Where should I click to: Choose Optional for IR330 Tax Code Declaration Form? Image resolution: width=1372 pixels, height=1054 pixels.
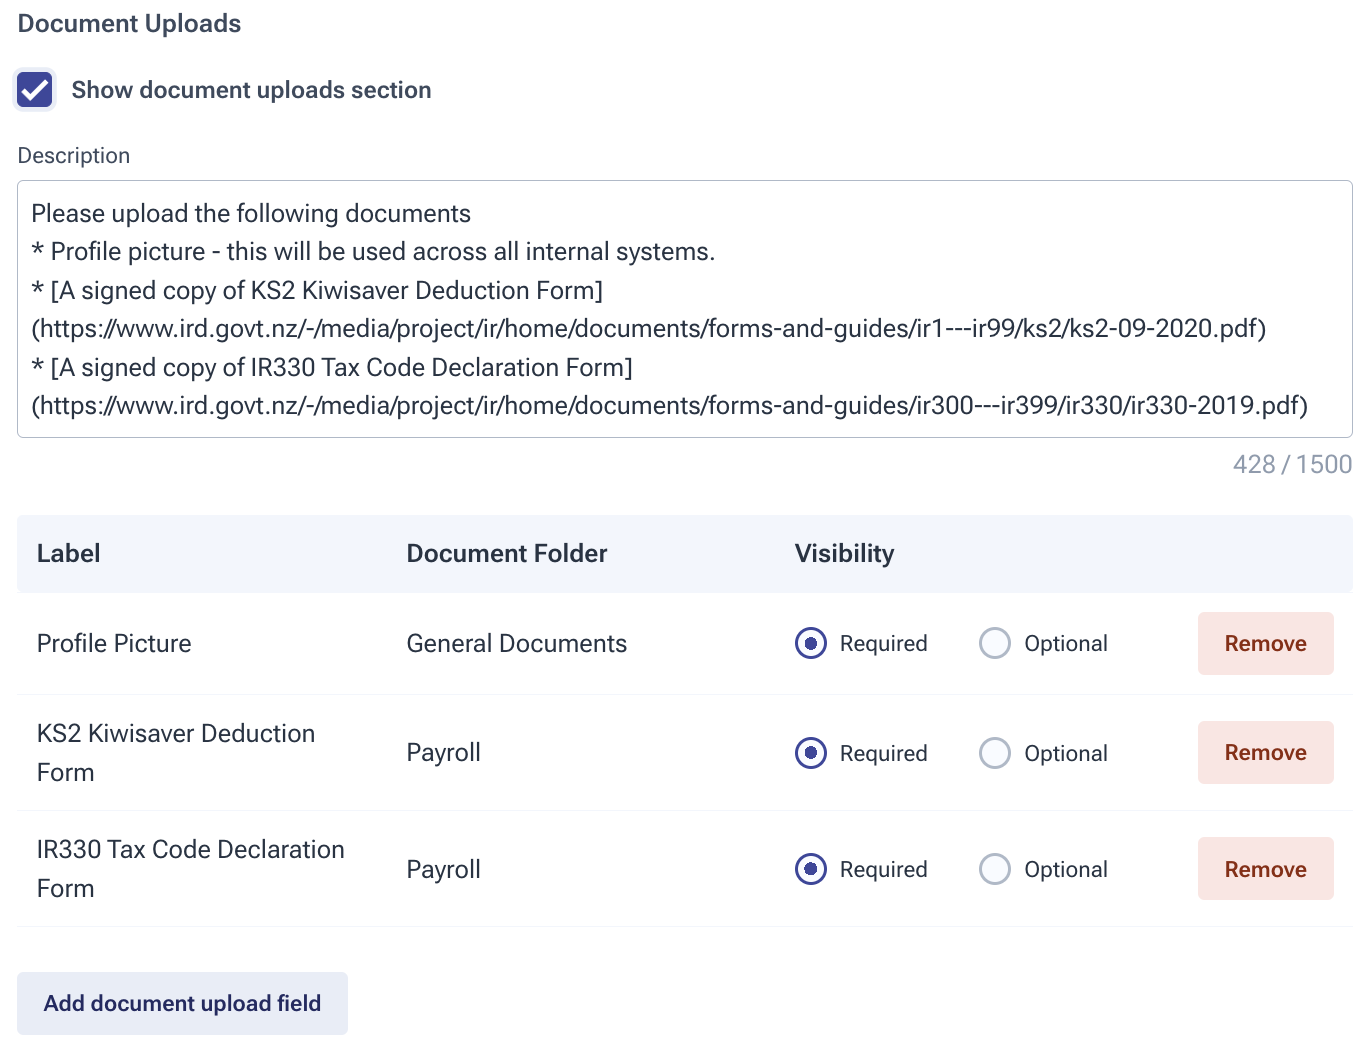pyautogui.click(x=995, y=869)
